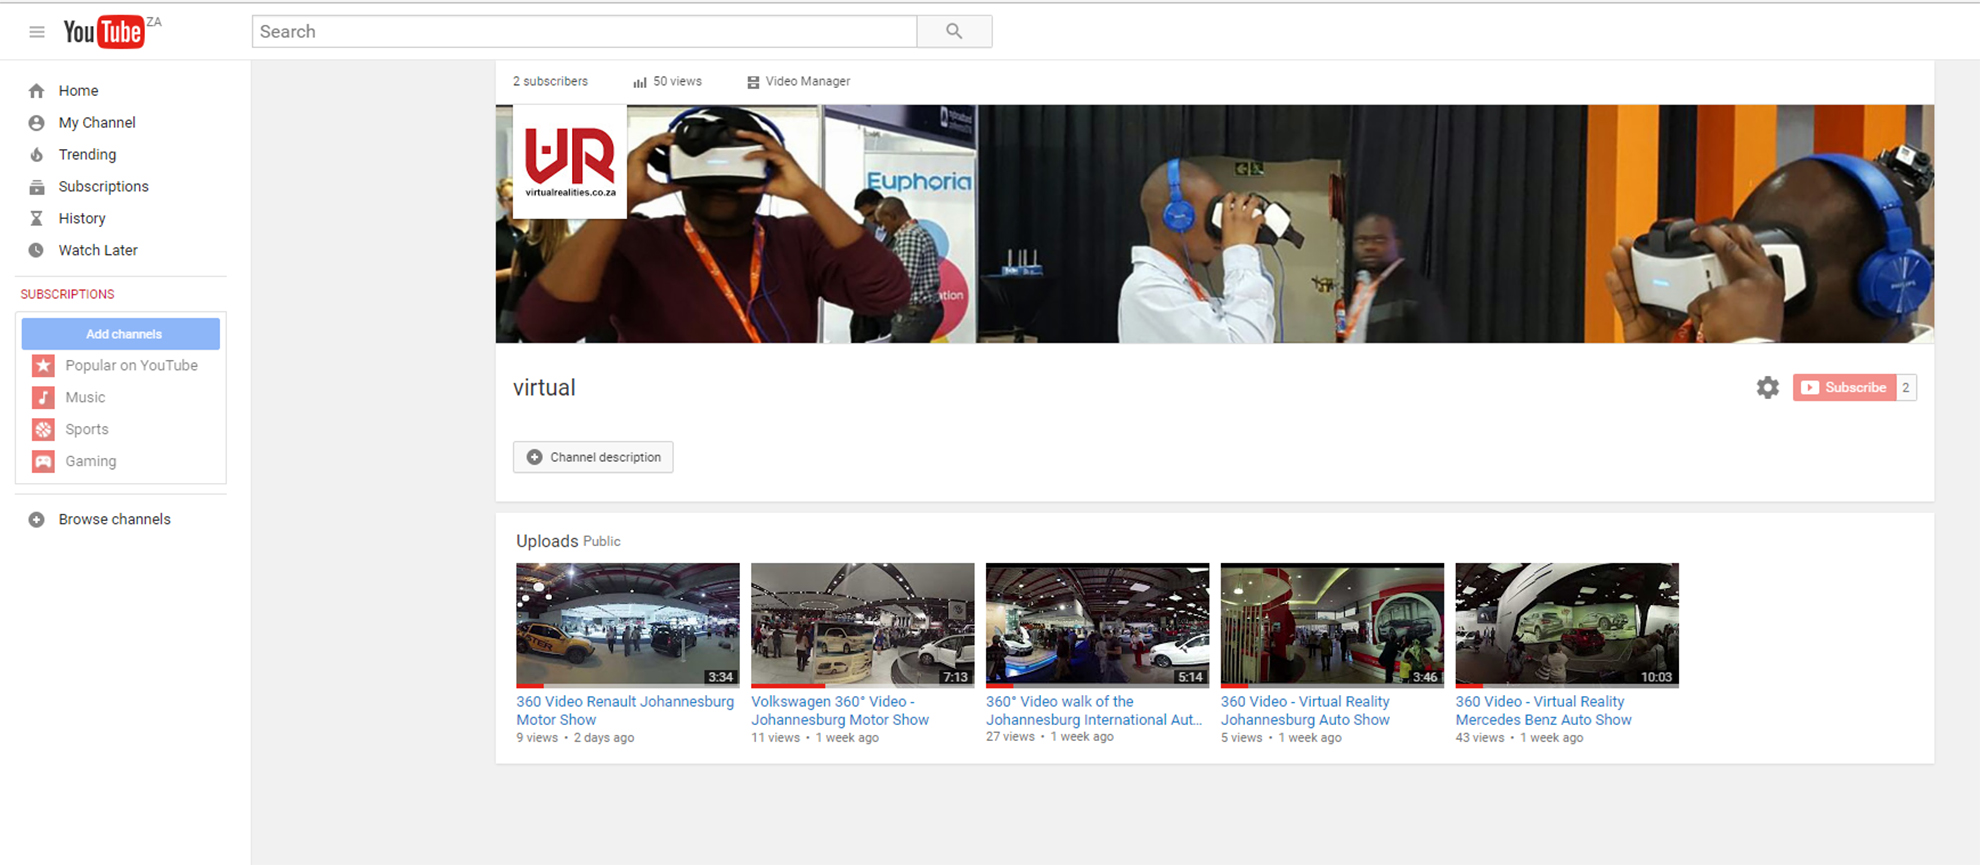The image size is (1980, 865).
Task: Expand Browse channels
Action: point(114,520)
